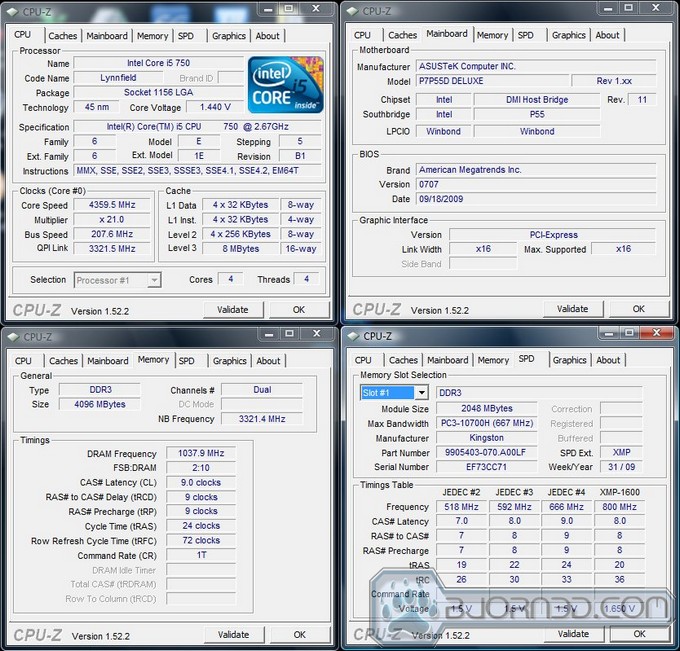Click the BIOS date 09/18/2009 field
This screenshot has height=651, width=680.
point(536,199)
